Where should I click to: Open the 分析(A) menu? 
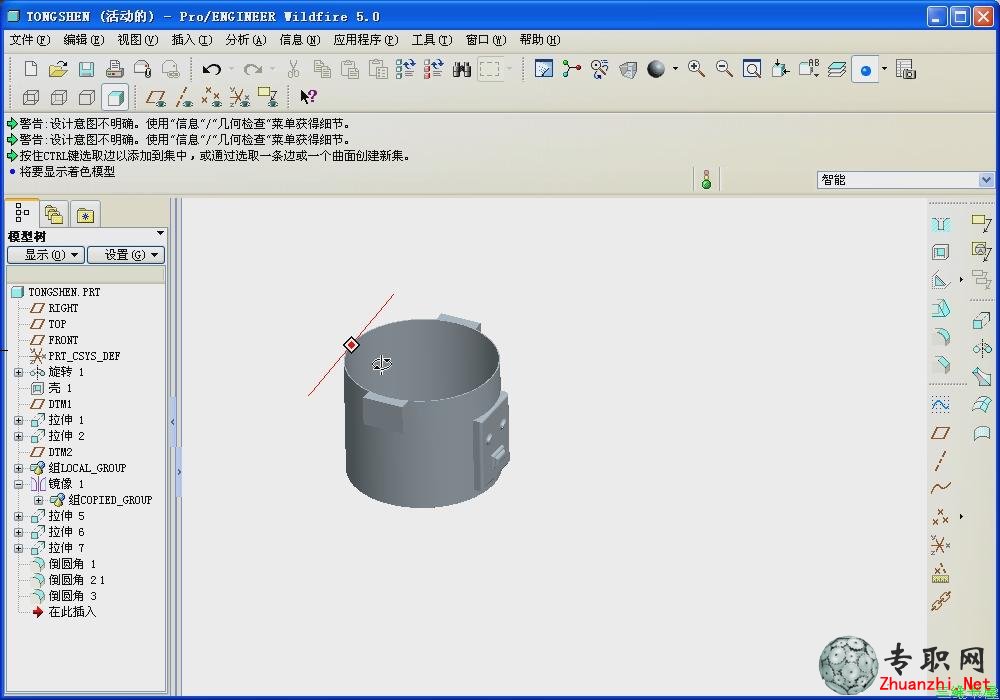[x=246, y=40]
